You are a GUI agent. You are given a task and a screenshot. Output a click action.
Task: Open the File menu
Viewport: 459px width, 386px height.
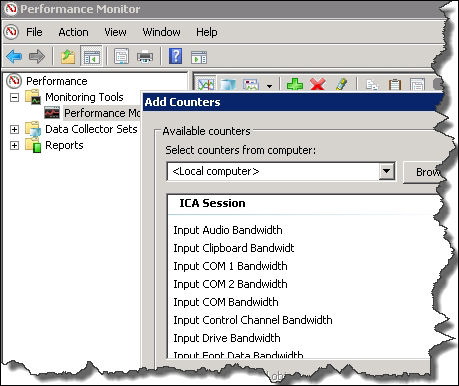pyautogui.click(x=34, y=32)
